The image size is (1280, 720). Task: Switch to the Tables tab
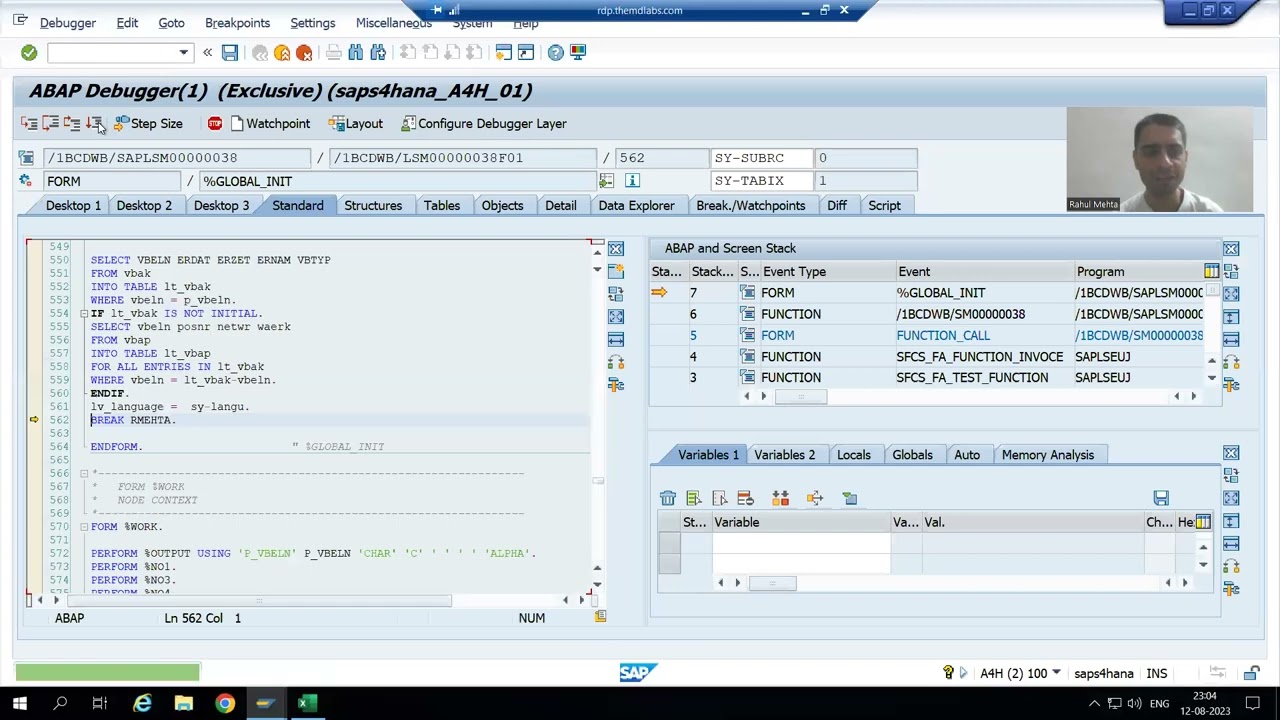pyautogui.click(x=442, y=205)
